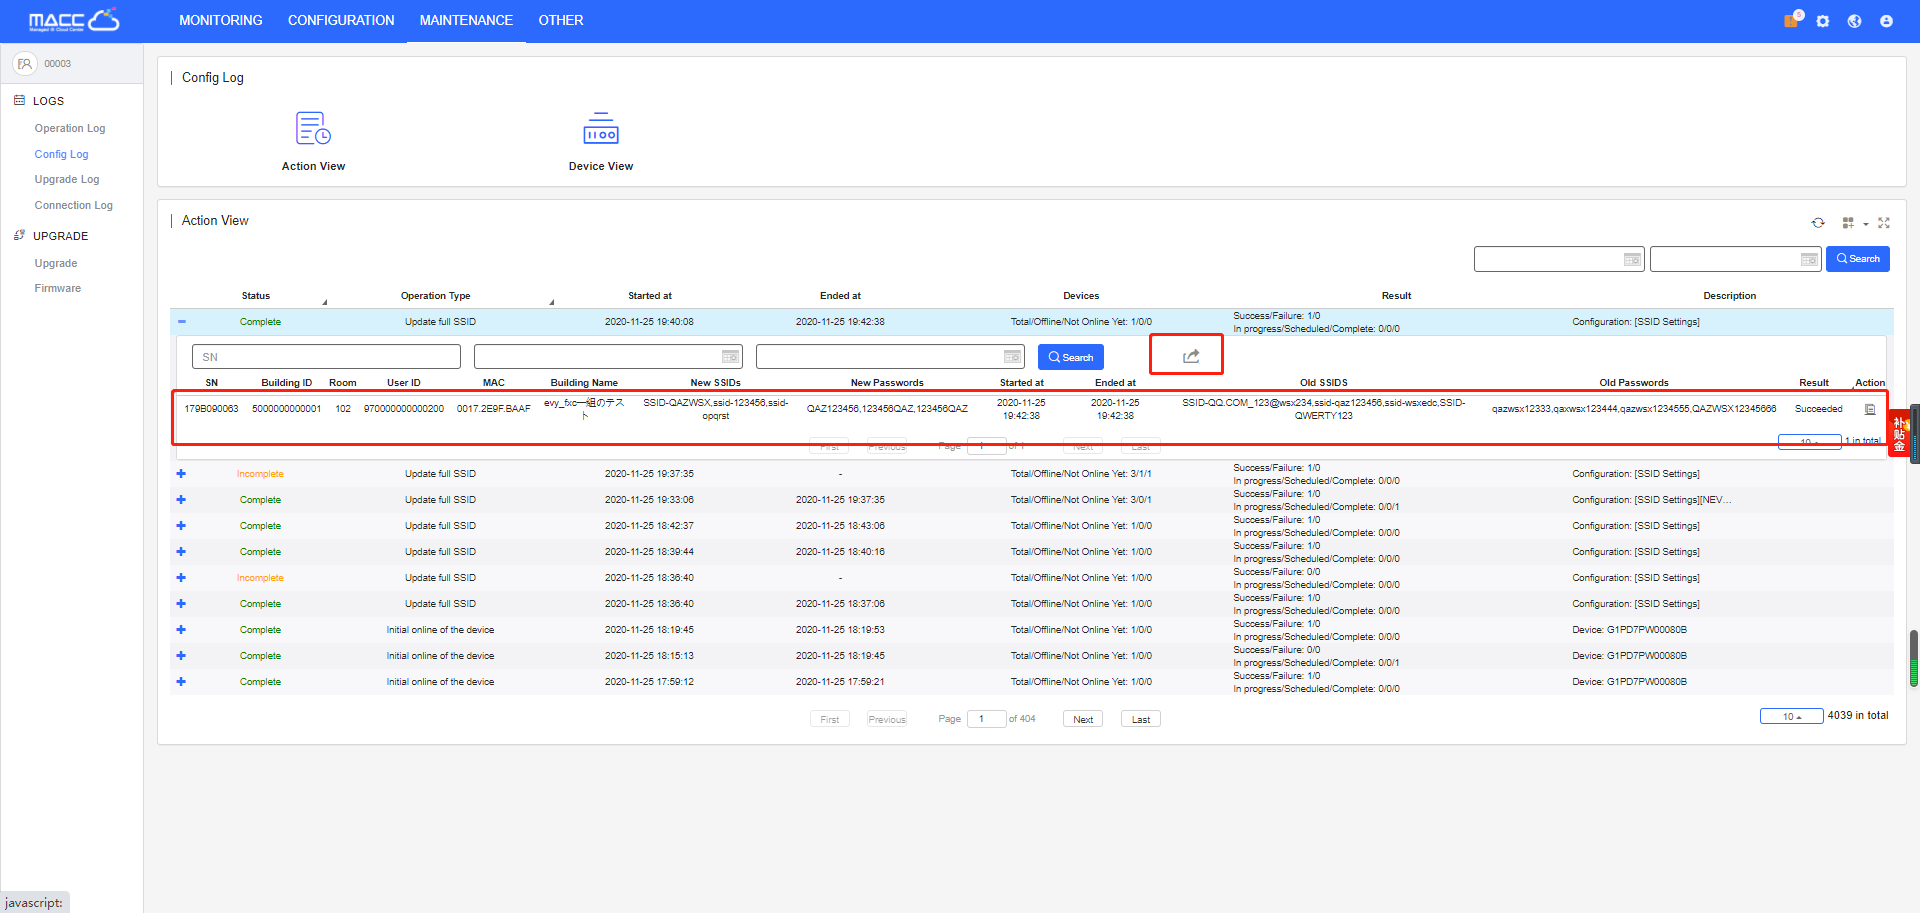The width and height of the screenshot is (1920, 913).
Task: Open the page size dropdown showing 10 near 4039 in total
Action: point(1791,716)
